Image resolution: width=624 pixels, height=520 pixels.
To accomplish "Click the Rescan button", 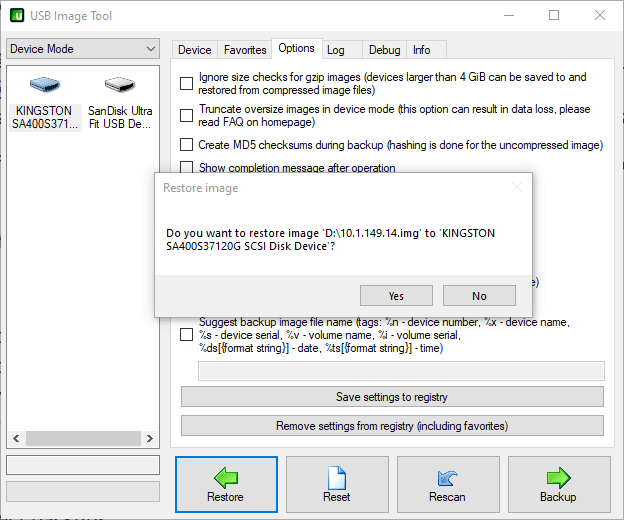I will pos(448,484).
